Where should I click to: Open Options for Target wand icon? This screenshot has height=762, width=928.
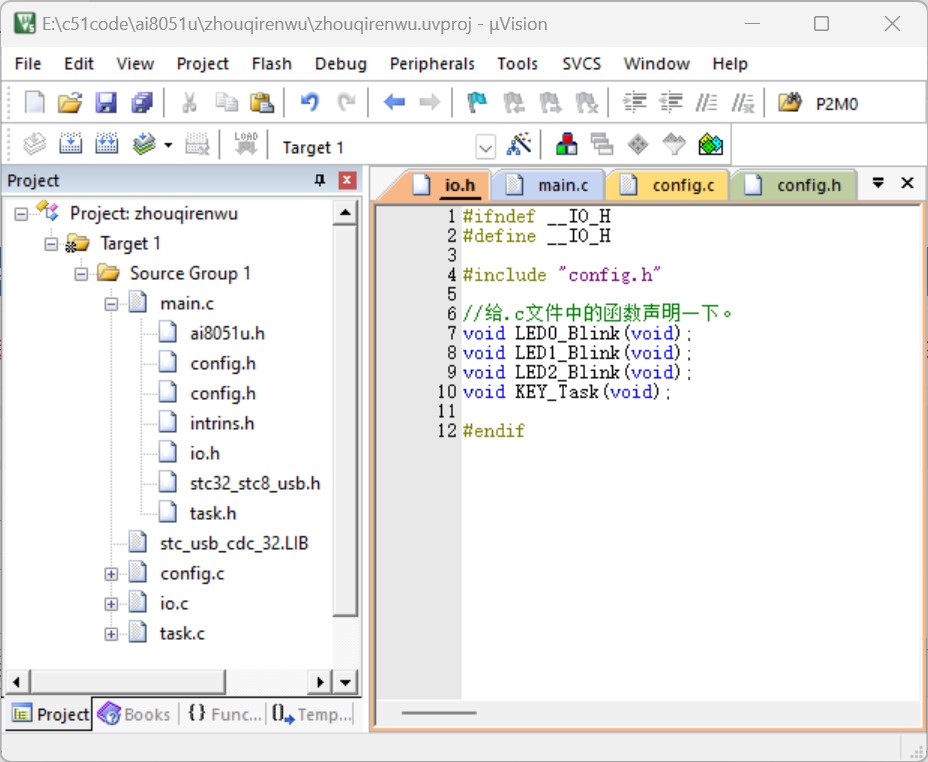click(x=519, y=144)
